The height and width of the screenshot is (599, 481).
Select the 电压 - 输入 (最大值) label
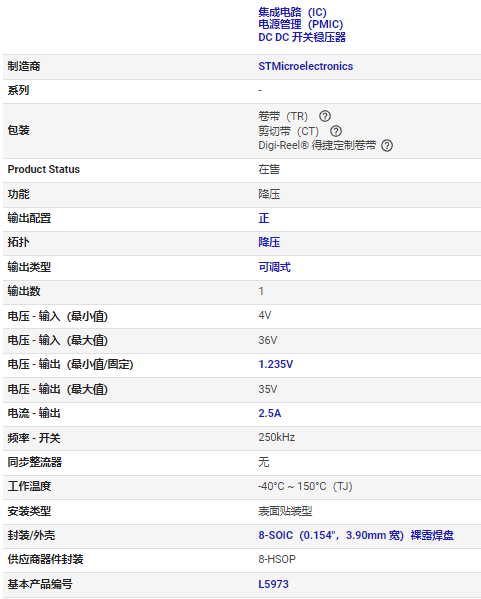click(58, 340)
